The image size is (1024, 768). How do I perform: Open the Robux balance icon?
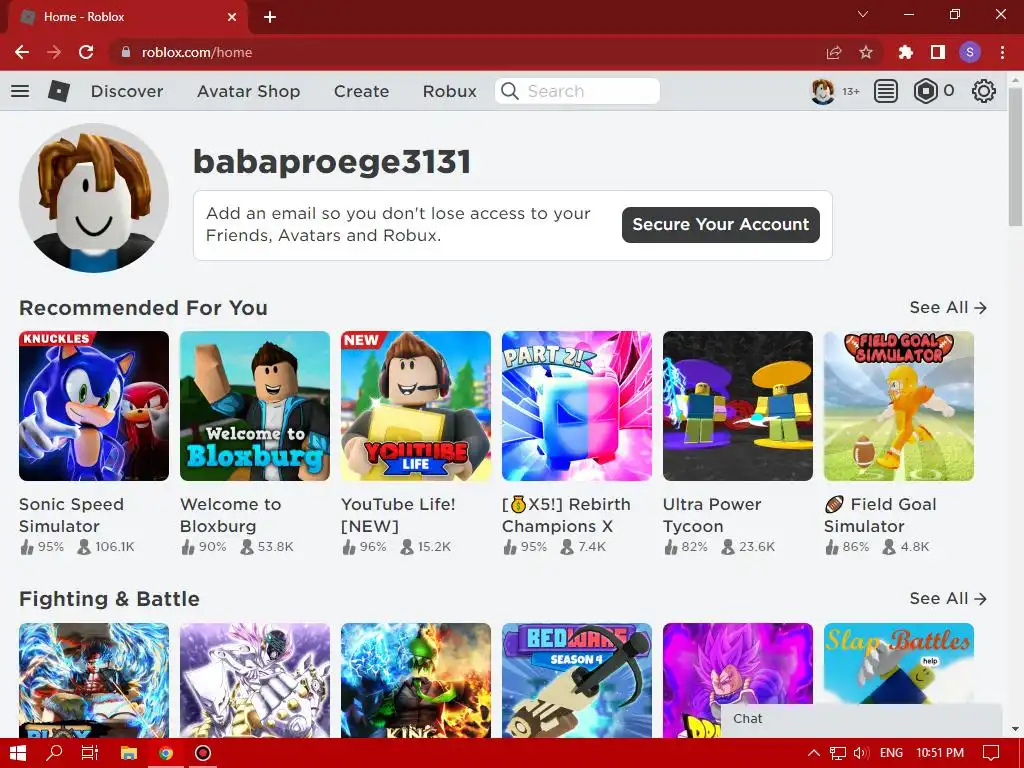coord(925,91)
